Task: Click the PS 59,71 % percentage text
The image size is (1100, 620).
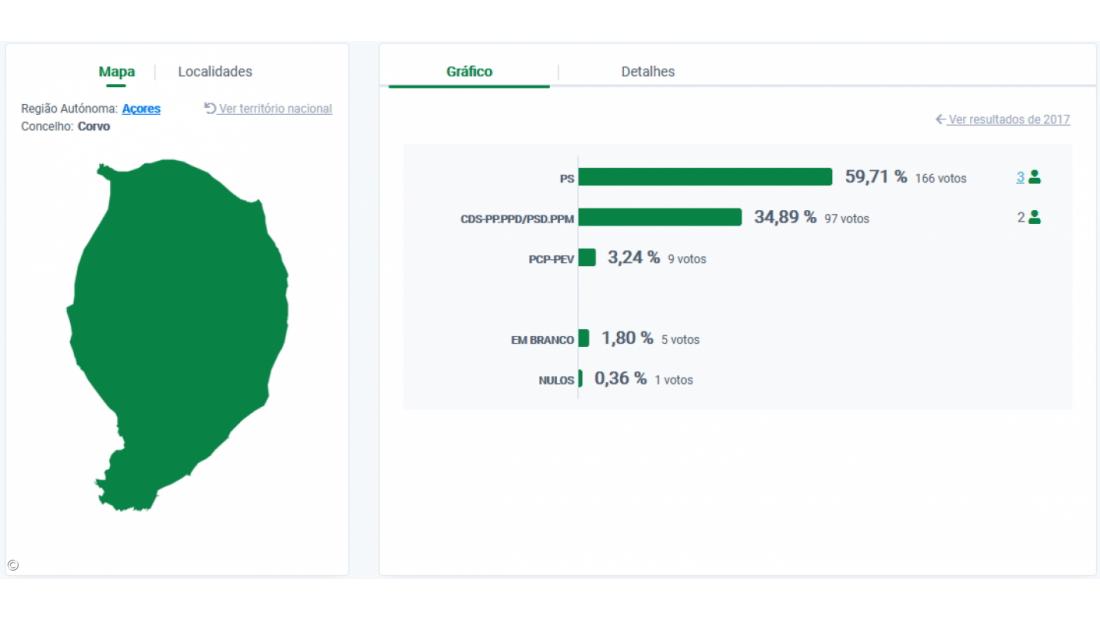Action: [x=876, y=177]
